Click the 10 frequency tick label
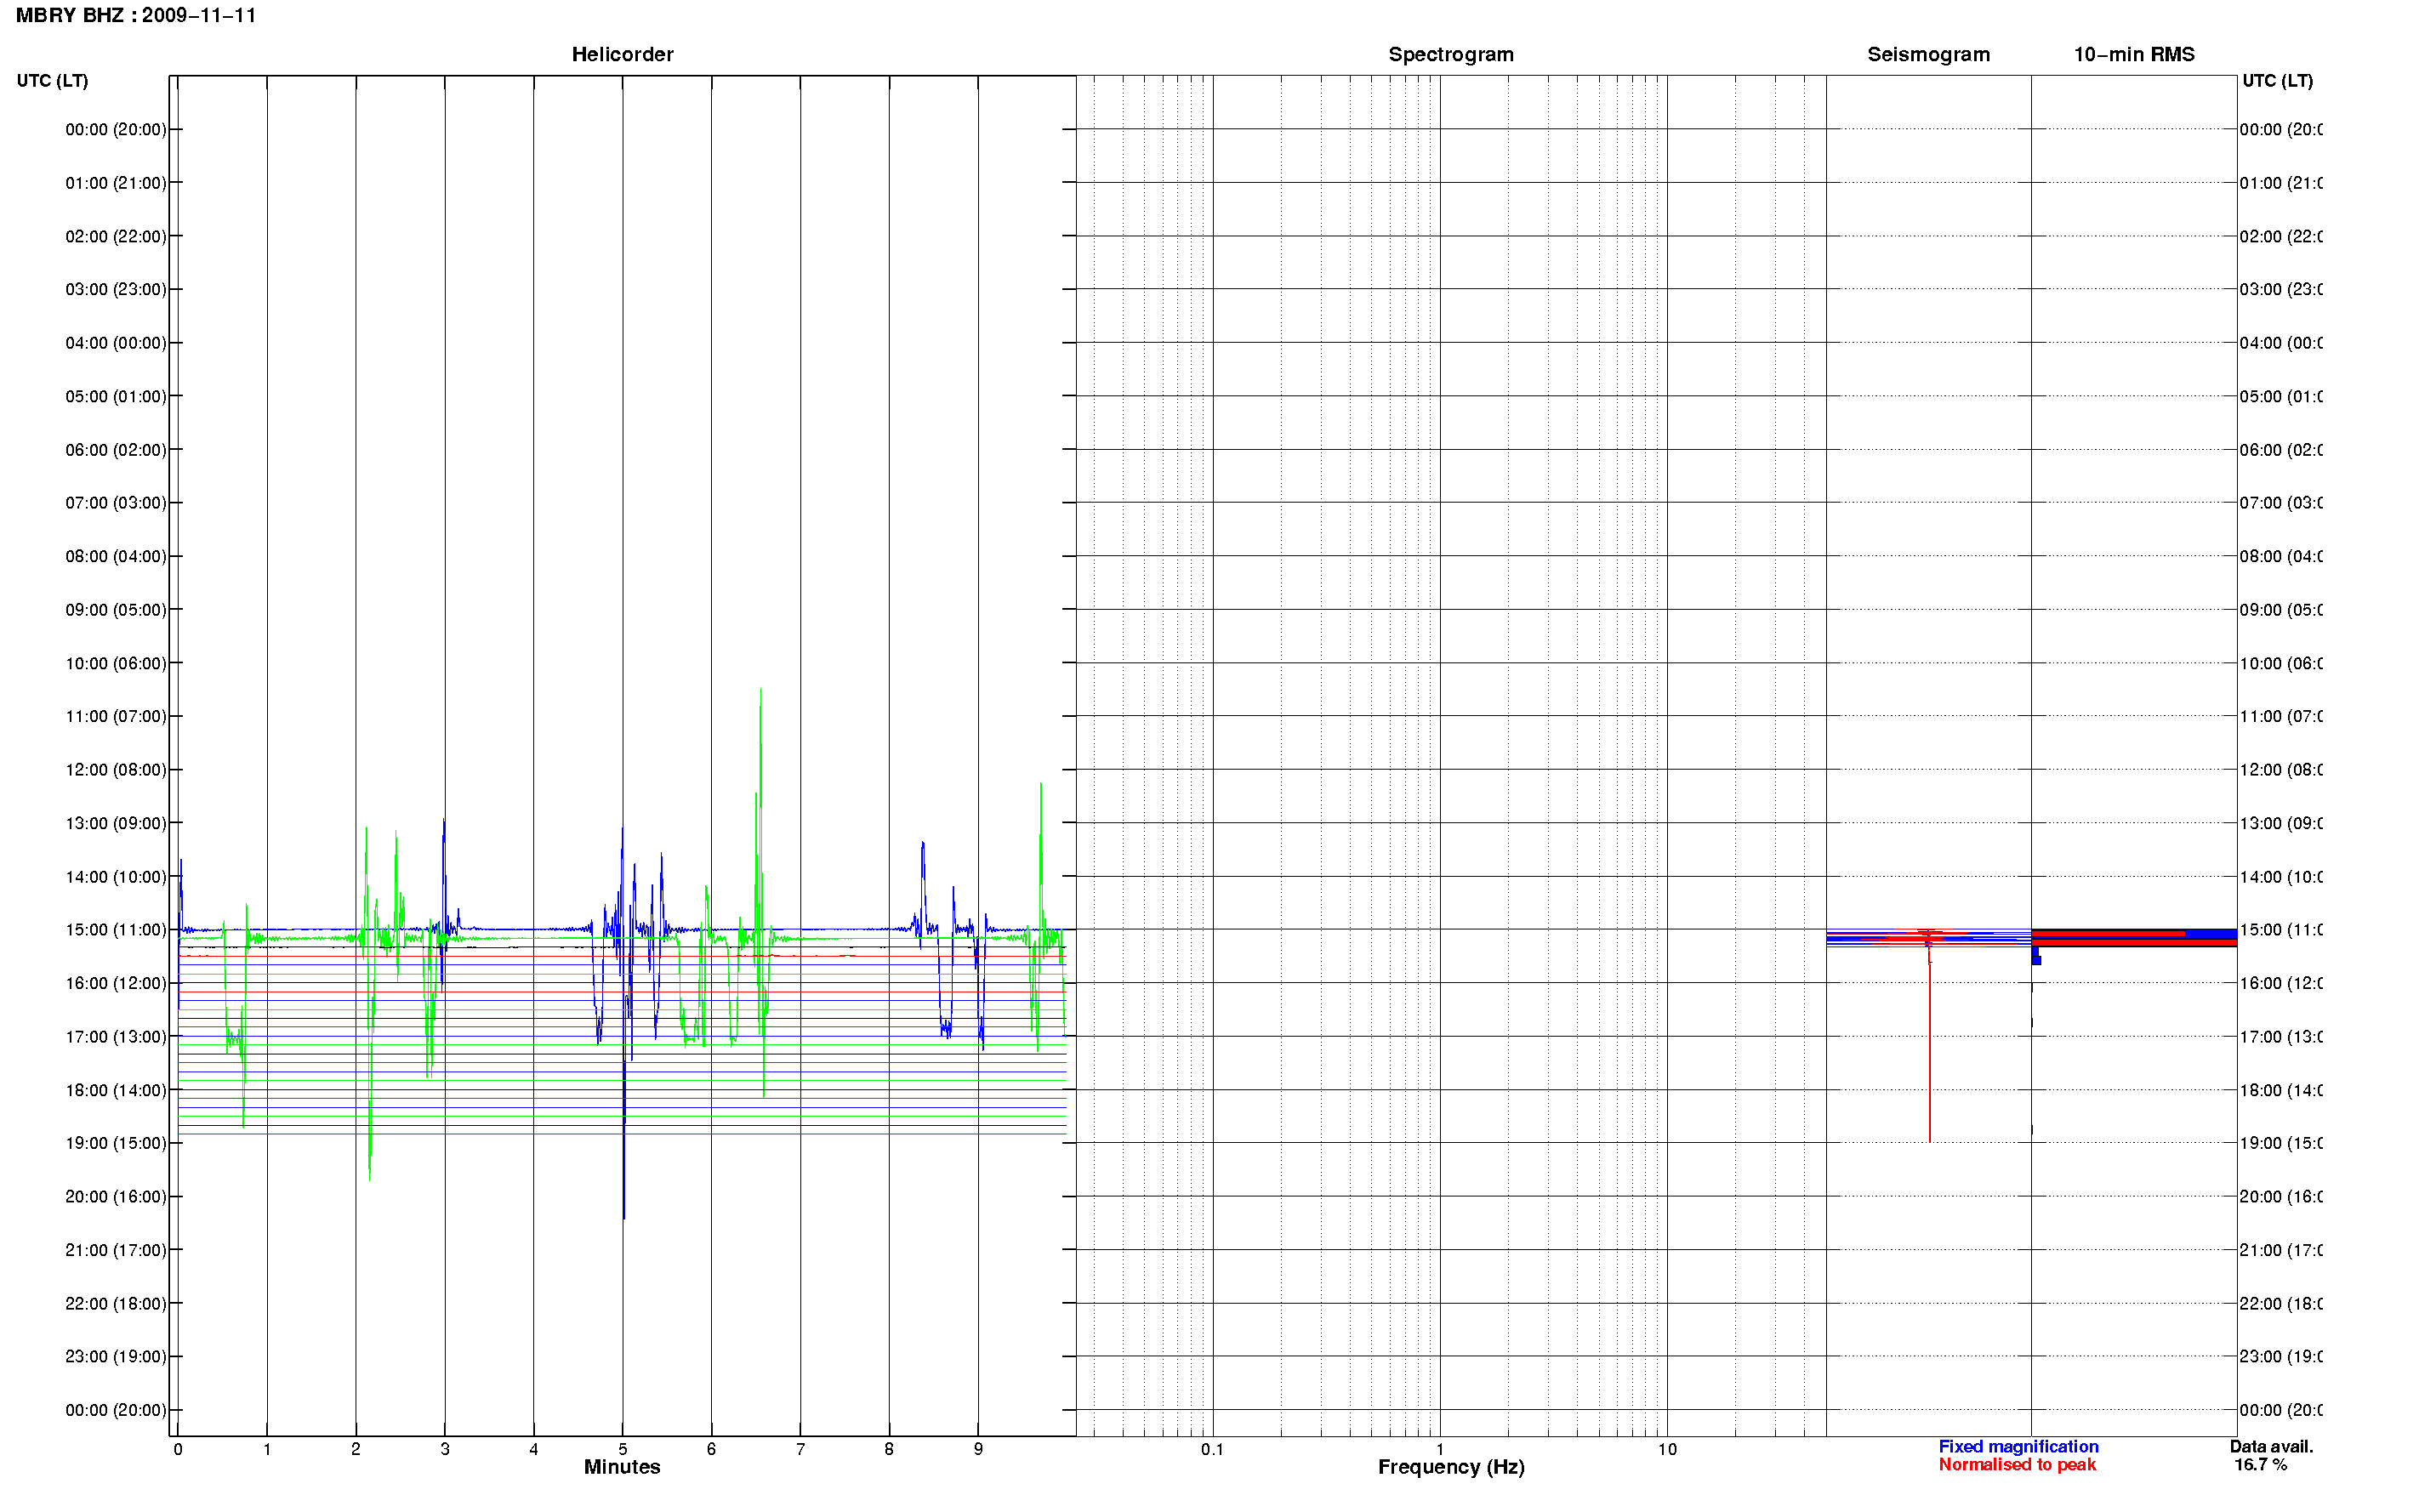The image size is (2419, 1512). (x=1667, y=1449)
